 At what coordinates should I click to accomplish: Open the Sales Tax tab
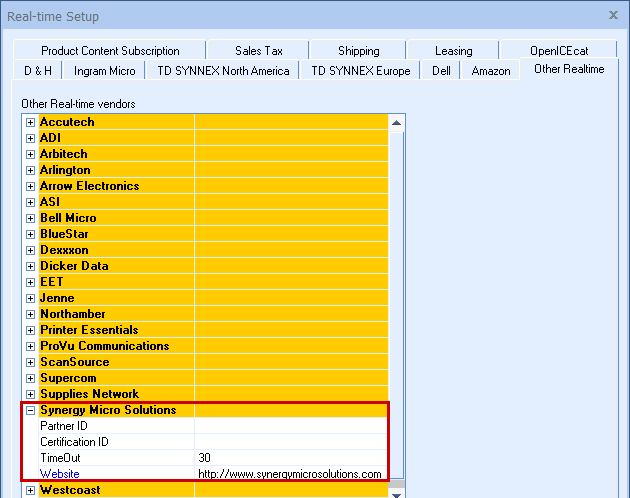[259, 51]
